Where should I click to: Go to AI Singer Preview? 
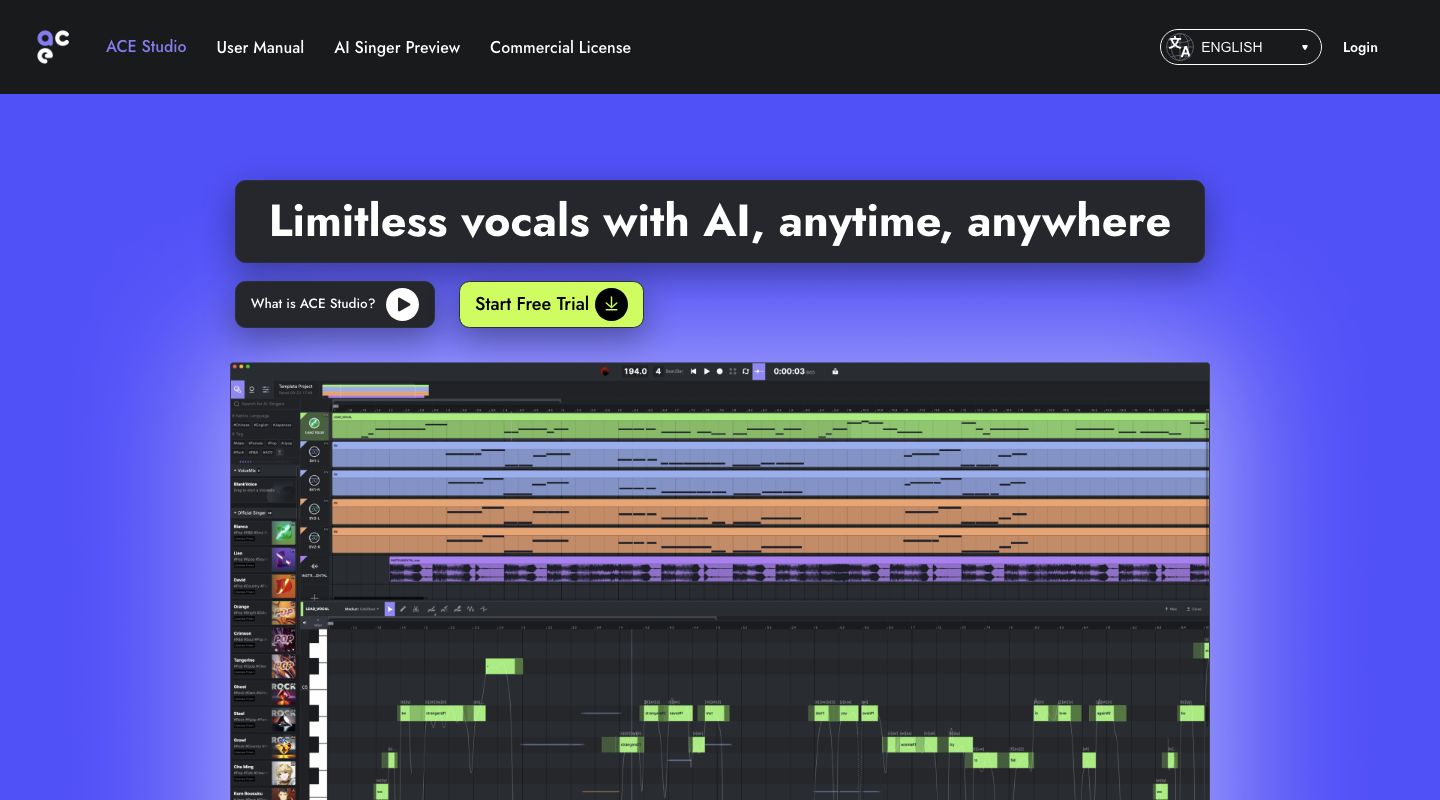[397, 47]
